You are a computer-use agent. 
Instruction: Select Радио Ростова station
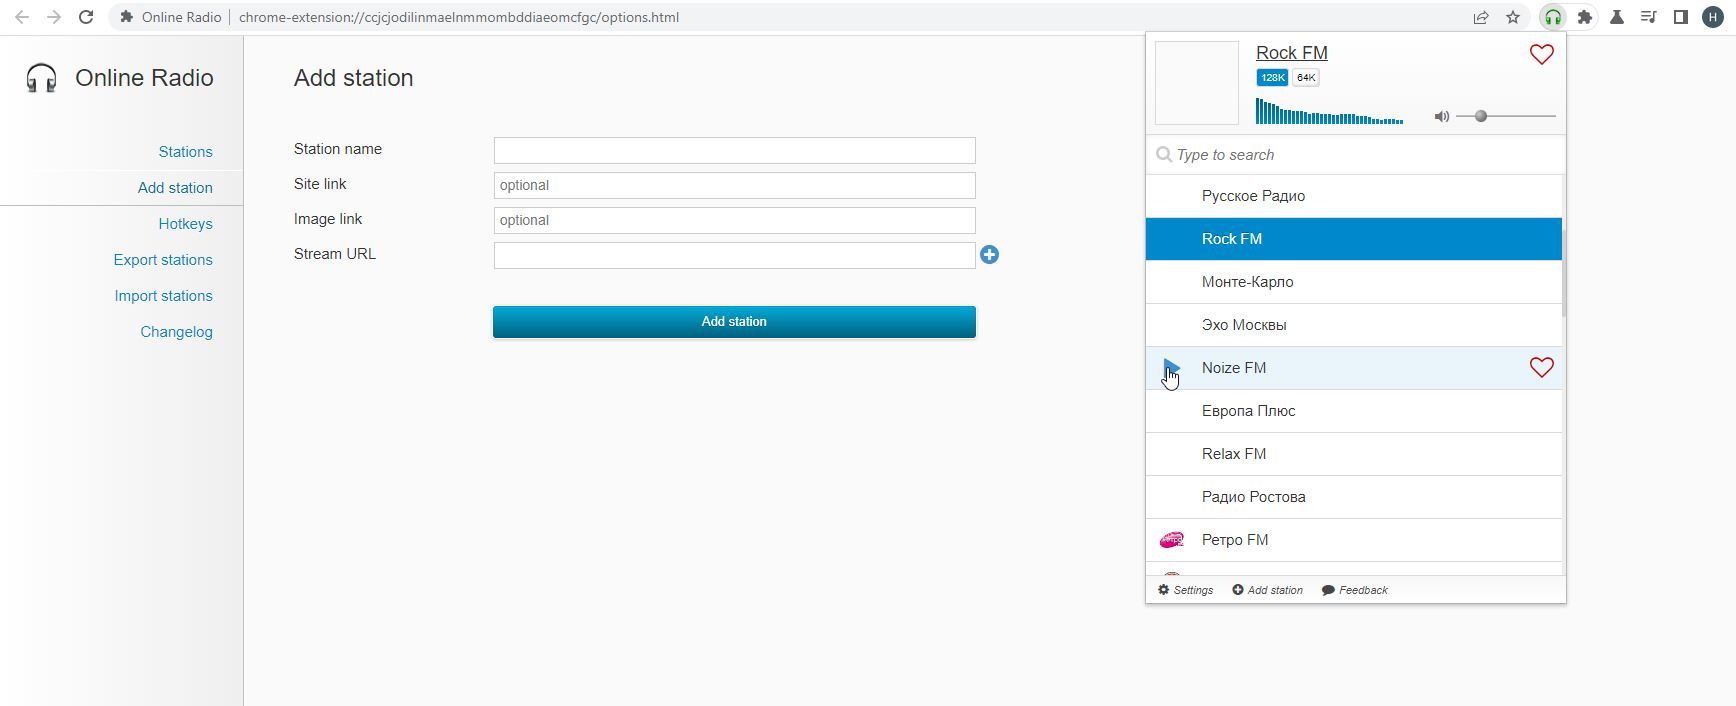coord(1354,497)
